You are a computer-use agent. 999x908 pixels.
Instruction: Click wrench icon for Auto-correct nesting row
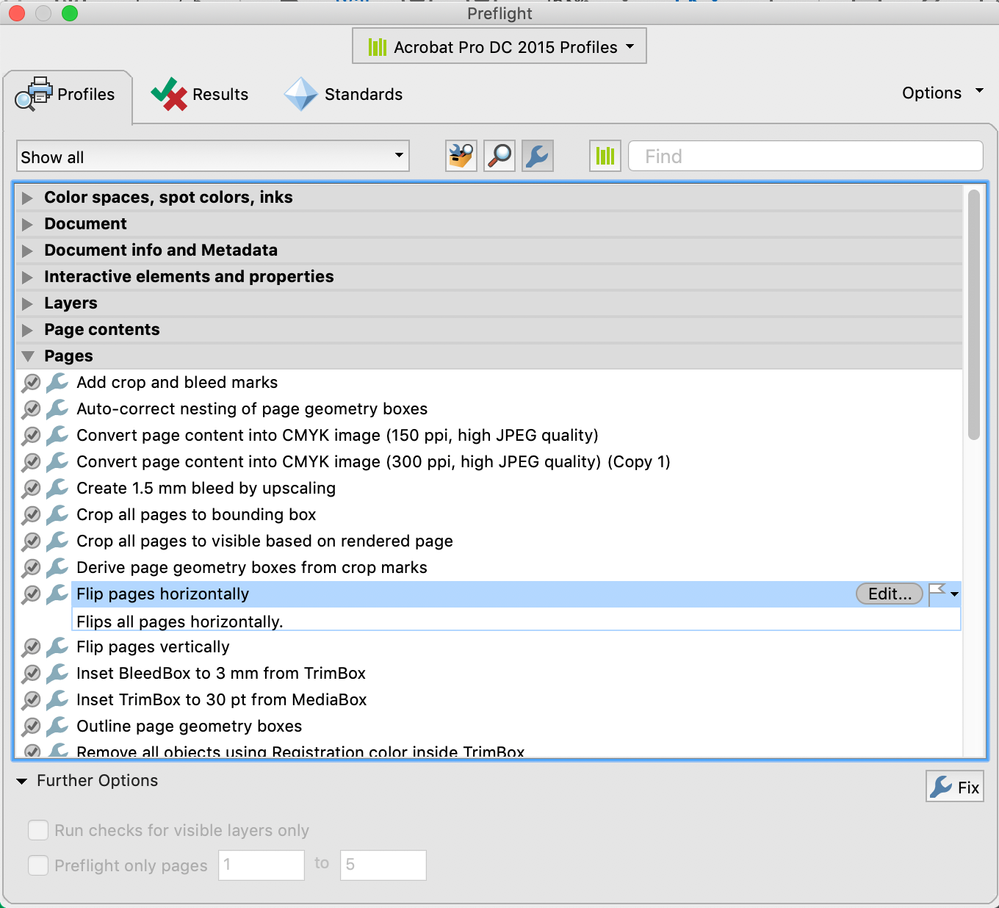[57, 408]
